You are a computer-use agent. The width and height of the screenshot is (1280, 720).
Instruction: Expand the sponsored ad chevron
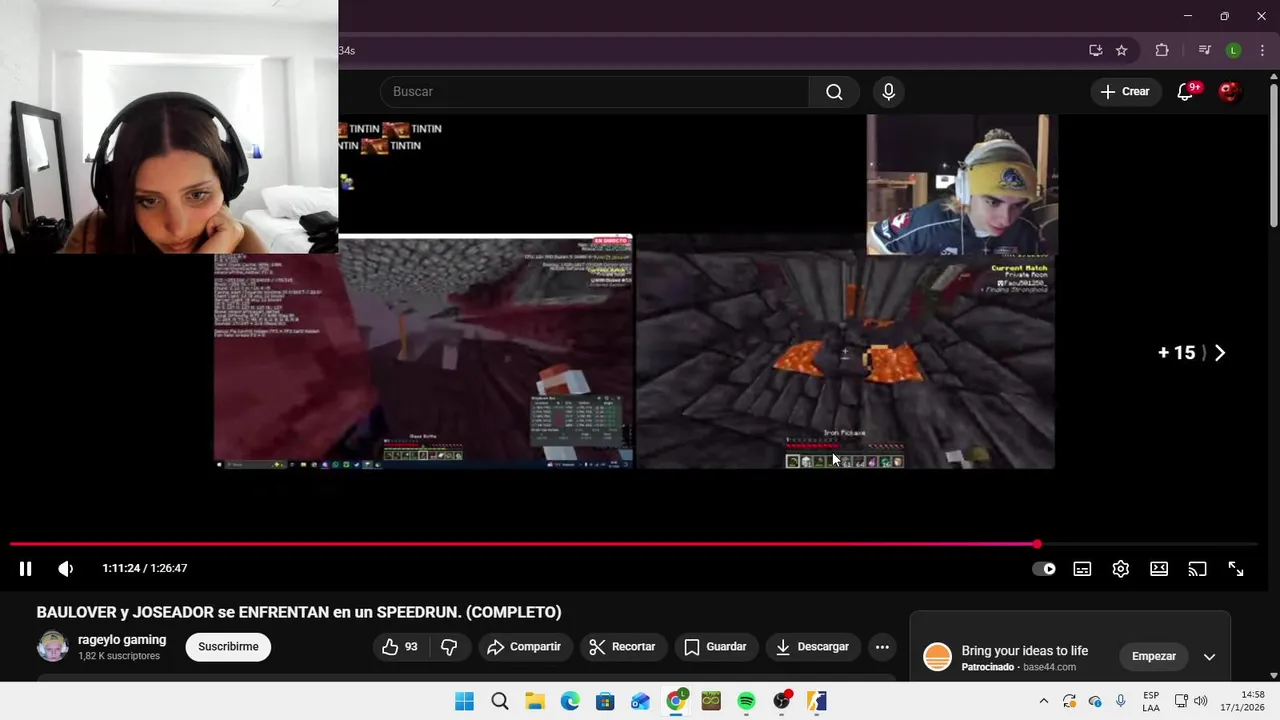tap(1209, 657)
